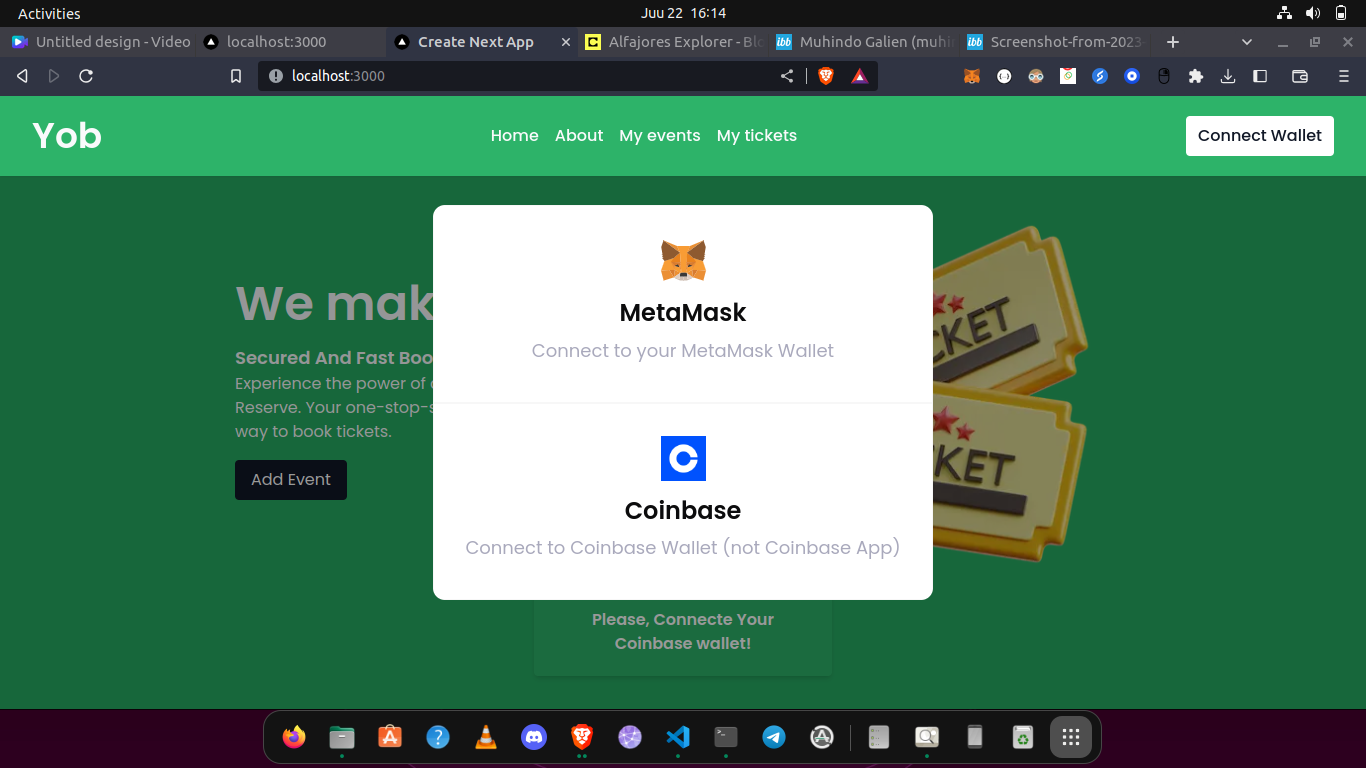Switch to the first localhost:3000 tab
Screen dimensions: 1366x768
[x=290, y=42]
